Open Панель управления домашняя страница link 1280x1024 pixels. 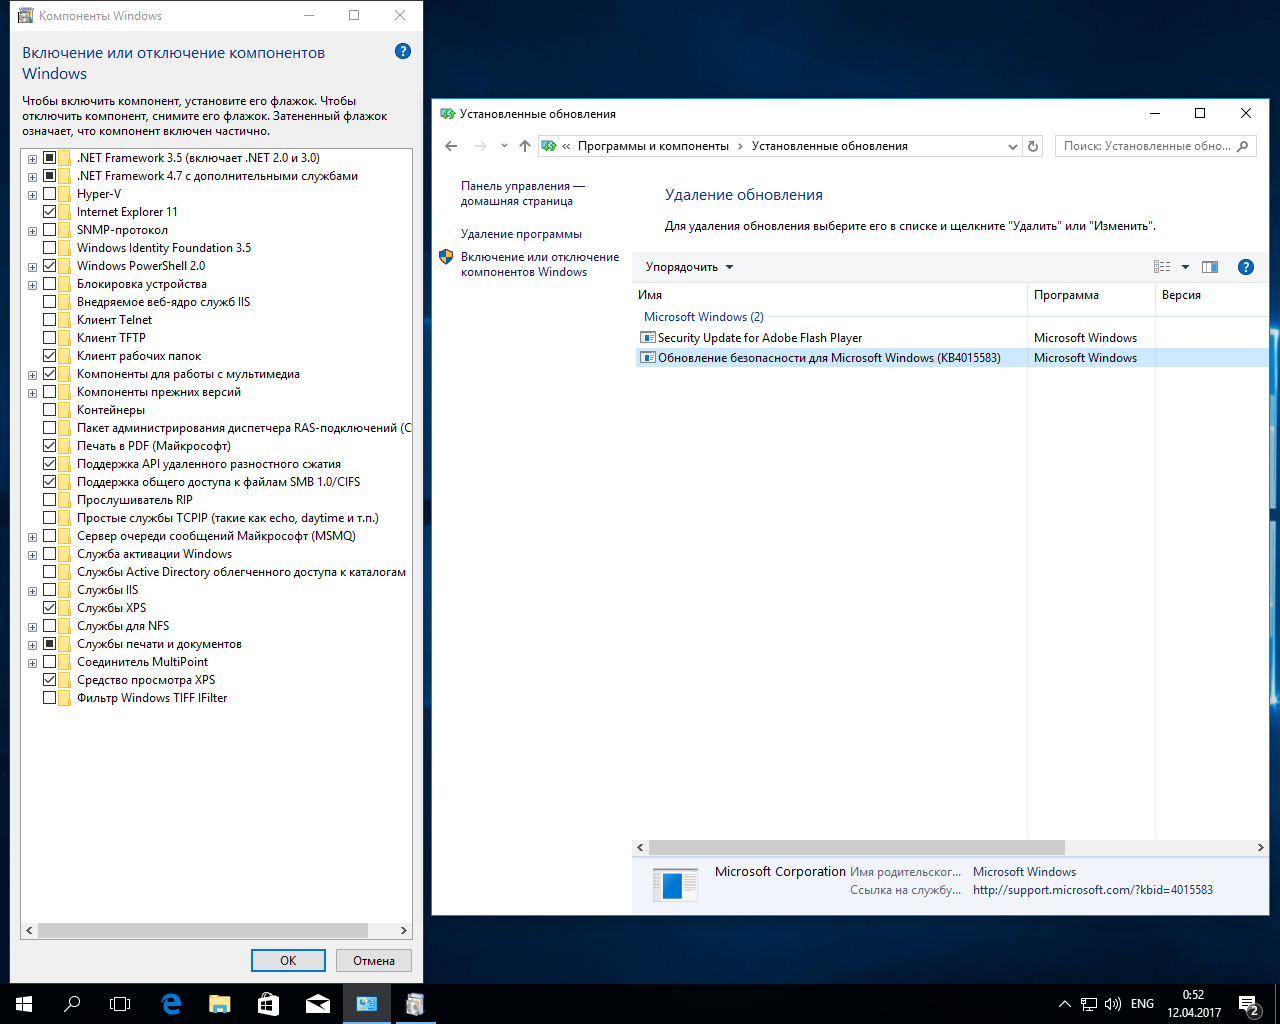pos(523,193)
